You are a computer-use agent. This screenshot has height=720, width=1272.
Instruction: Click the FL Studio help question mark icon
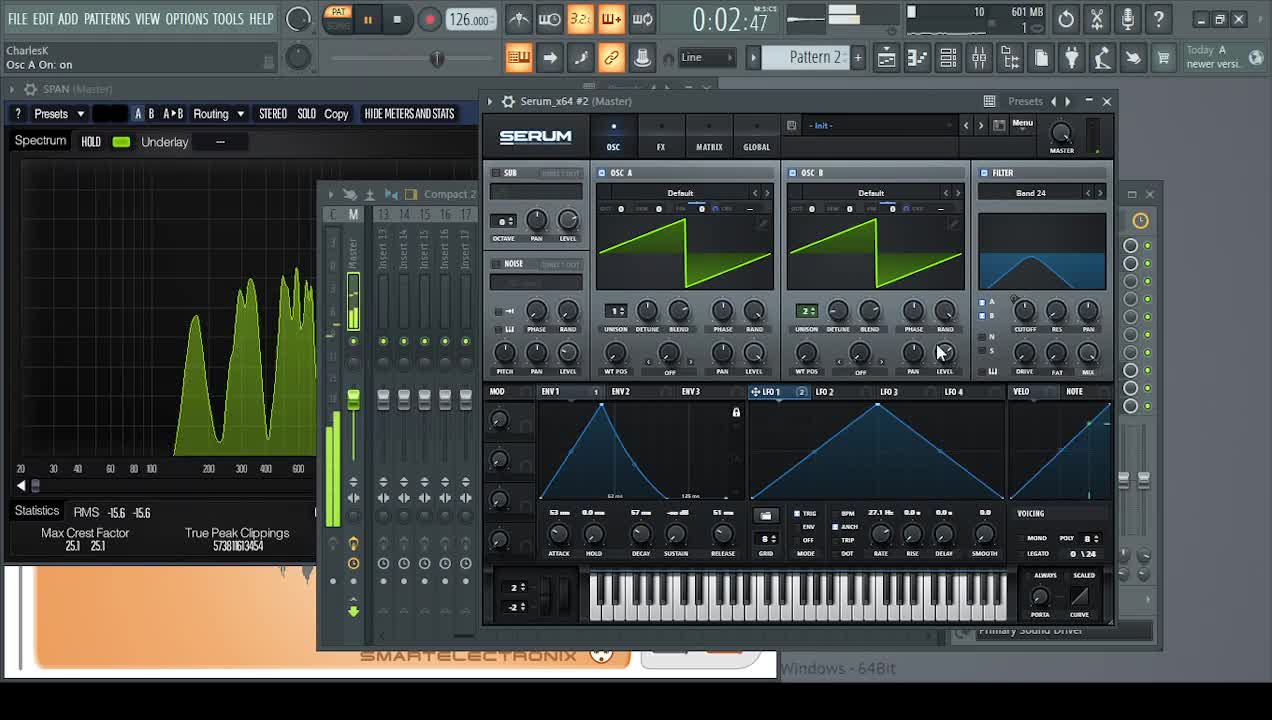click(1158, 19)
